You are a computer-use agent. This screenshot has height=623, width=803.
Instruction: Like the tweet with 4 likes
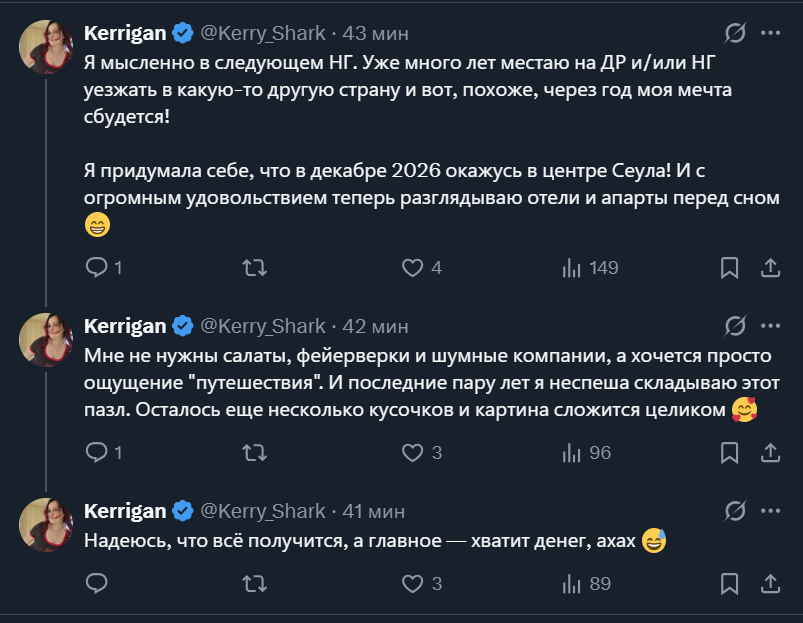[413, 268]
